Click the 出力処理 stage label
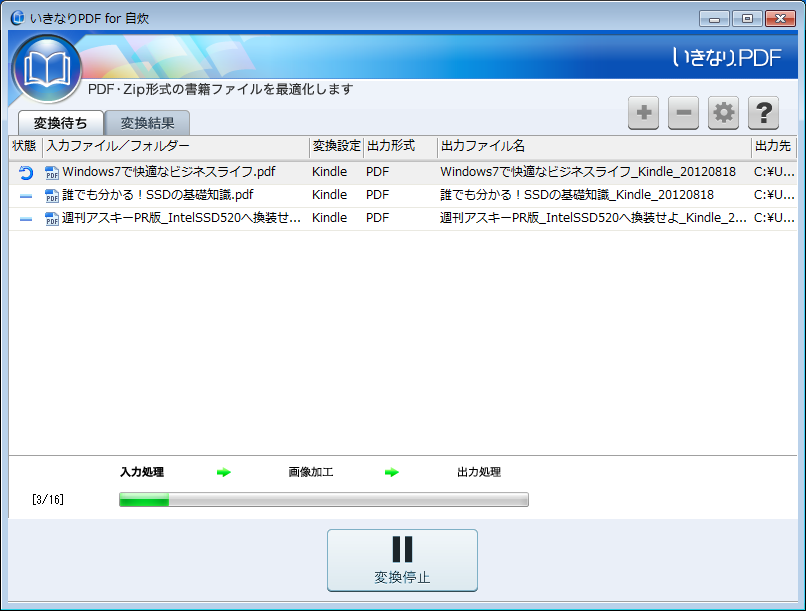Image resolution: width=806 pixels, height=611 pixels. point(479,472)
